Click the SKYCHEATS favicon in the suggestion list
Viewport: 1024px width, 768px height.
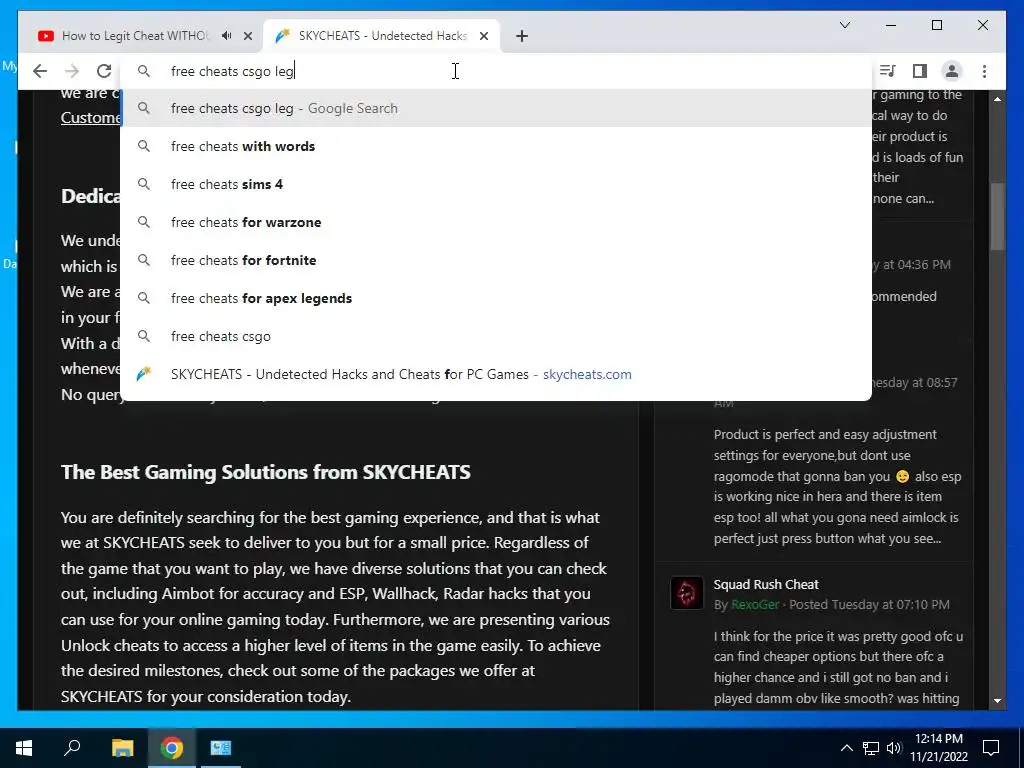coord(144,374)
